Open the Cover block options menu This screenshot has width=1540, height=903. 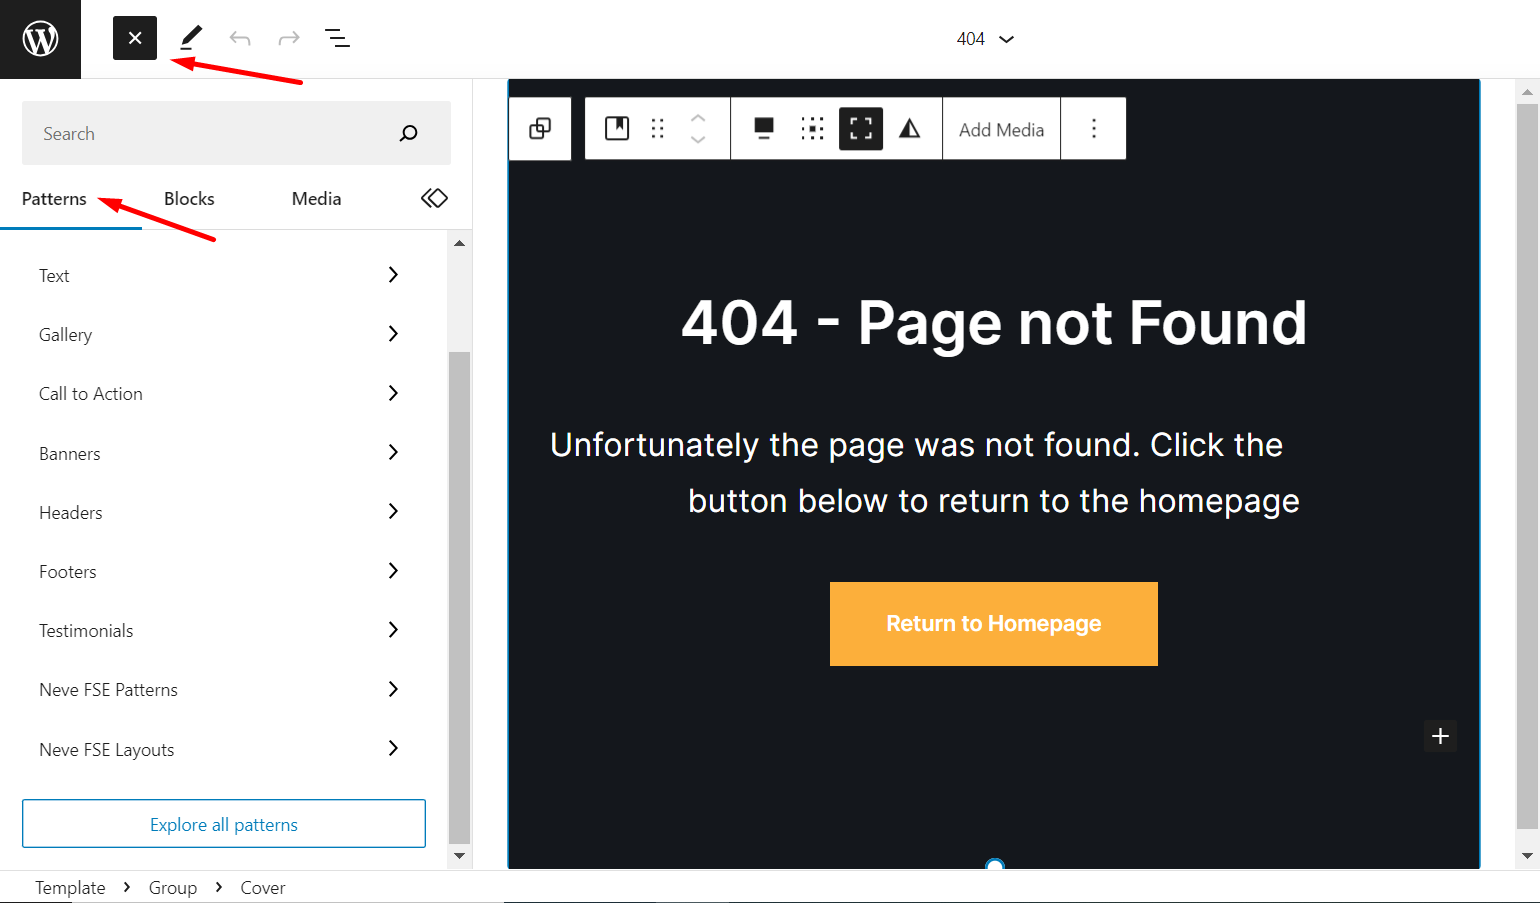(1093, 128)
